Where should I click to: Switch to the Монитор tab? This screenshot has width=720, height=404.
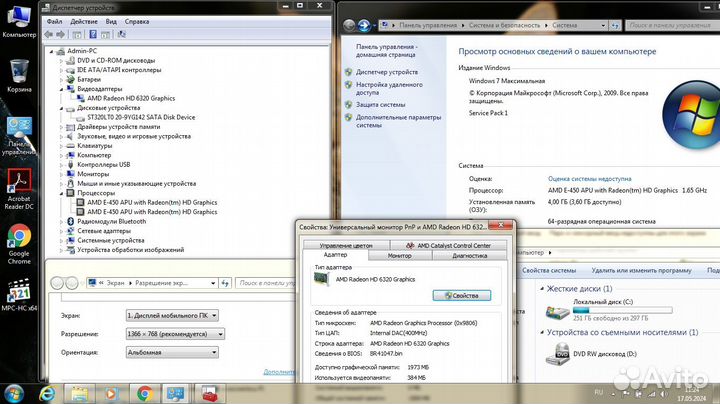click(399, 256)
